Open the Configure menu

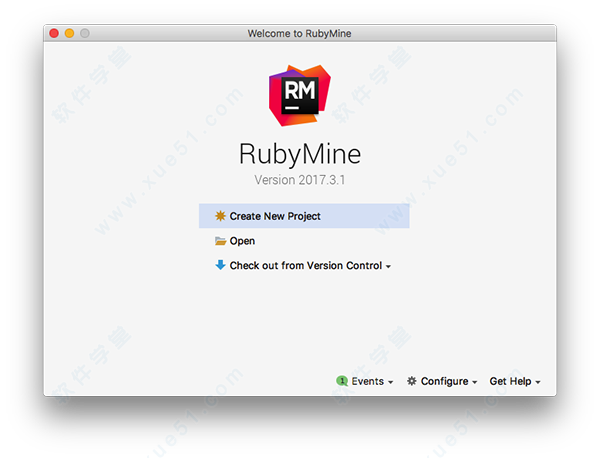tap(442, 381)
